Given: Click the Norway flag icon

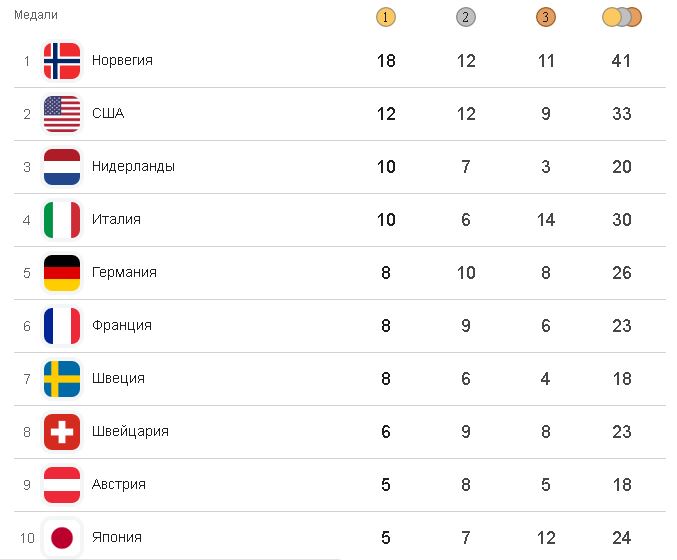Looking at the screenshot, I should click(x=61, y=61).
